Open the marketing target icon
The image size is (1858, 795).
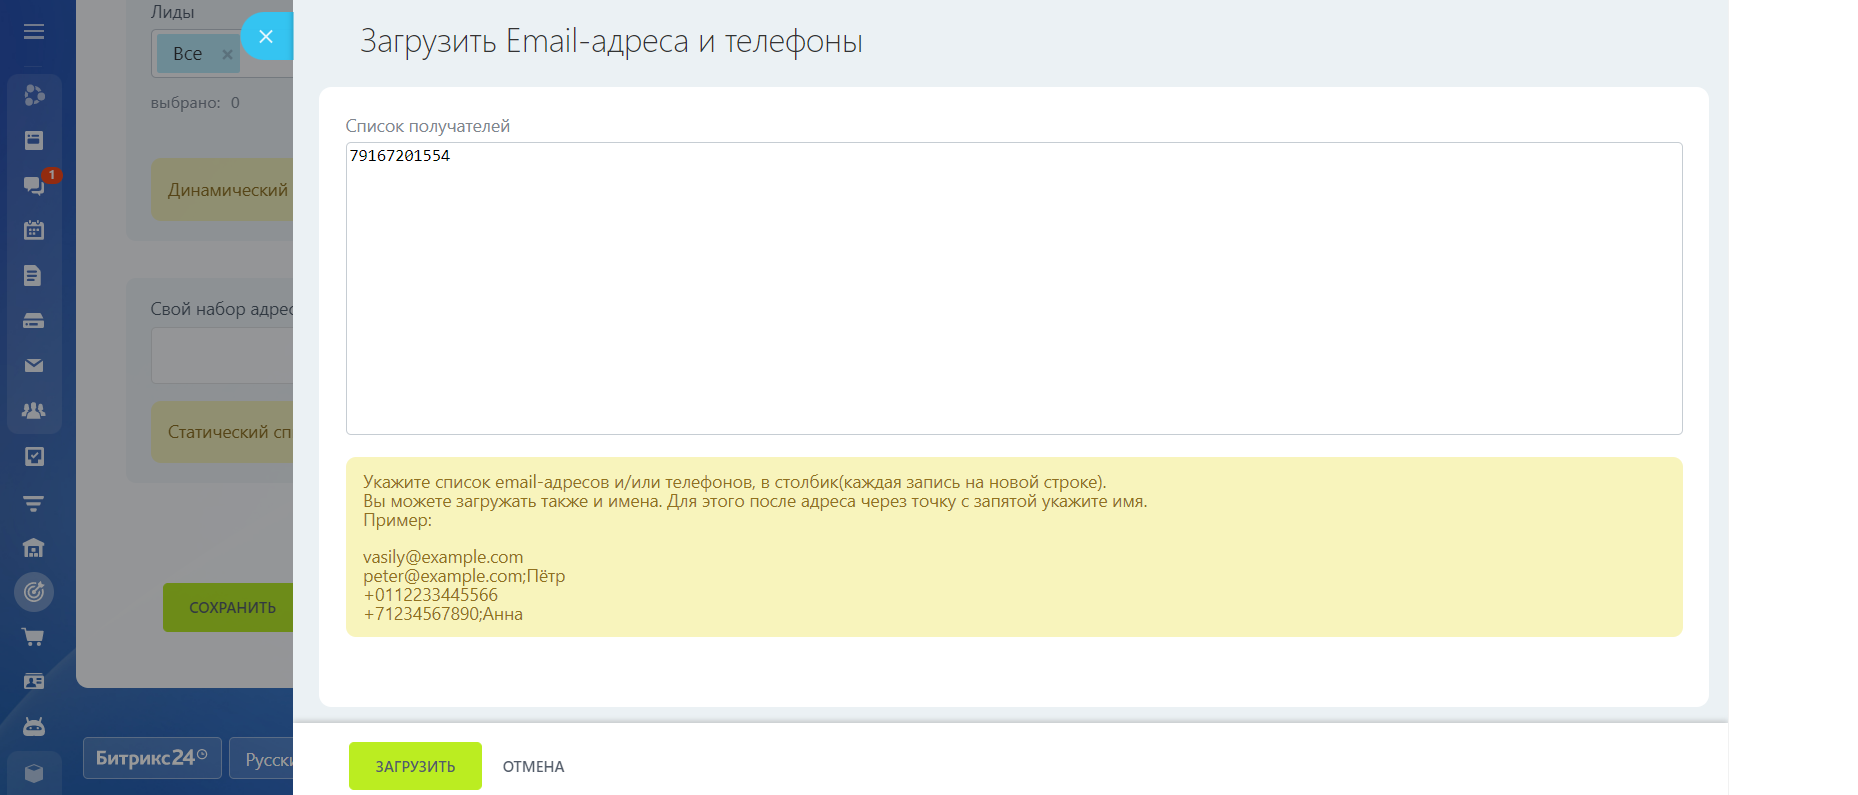coord(34,592)
